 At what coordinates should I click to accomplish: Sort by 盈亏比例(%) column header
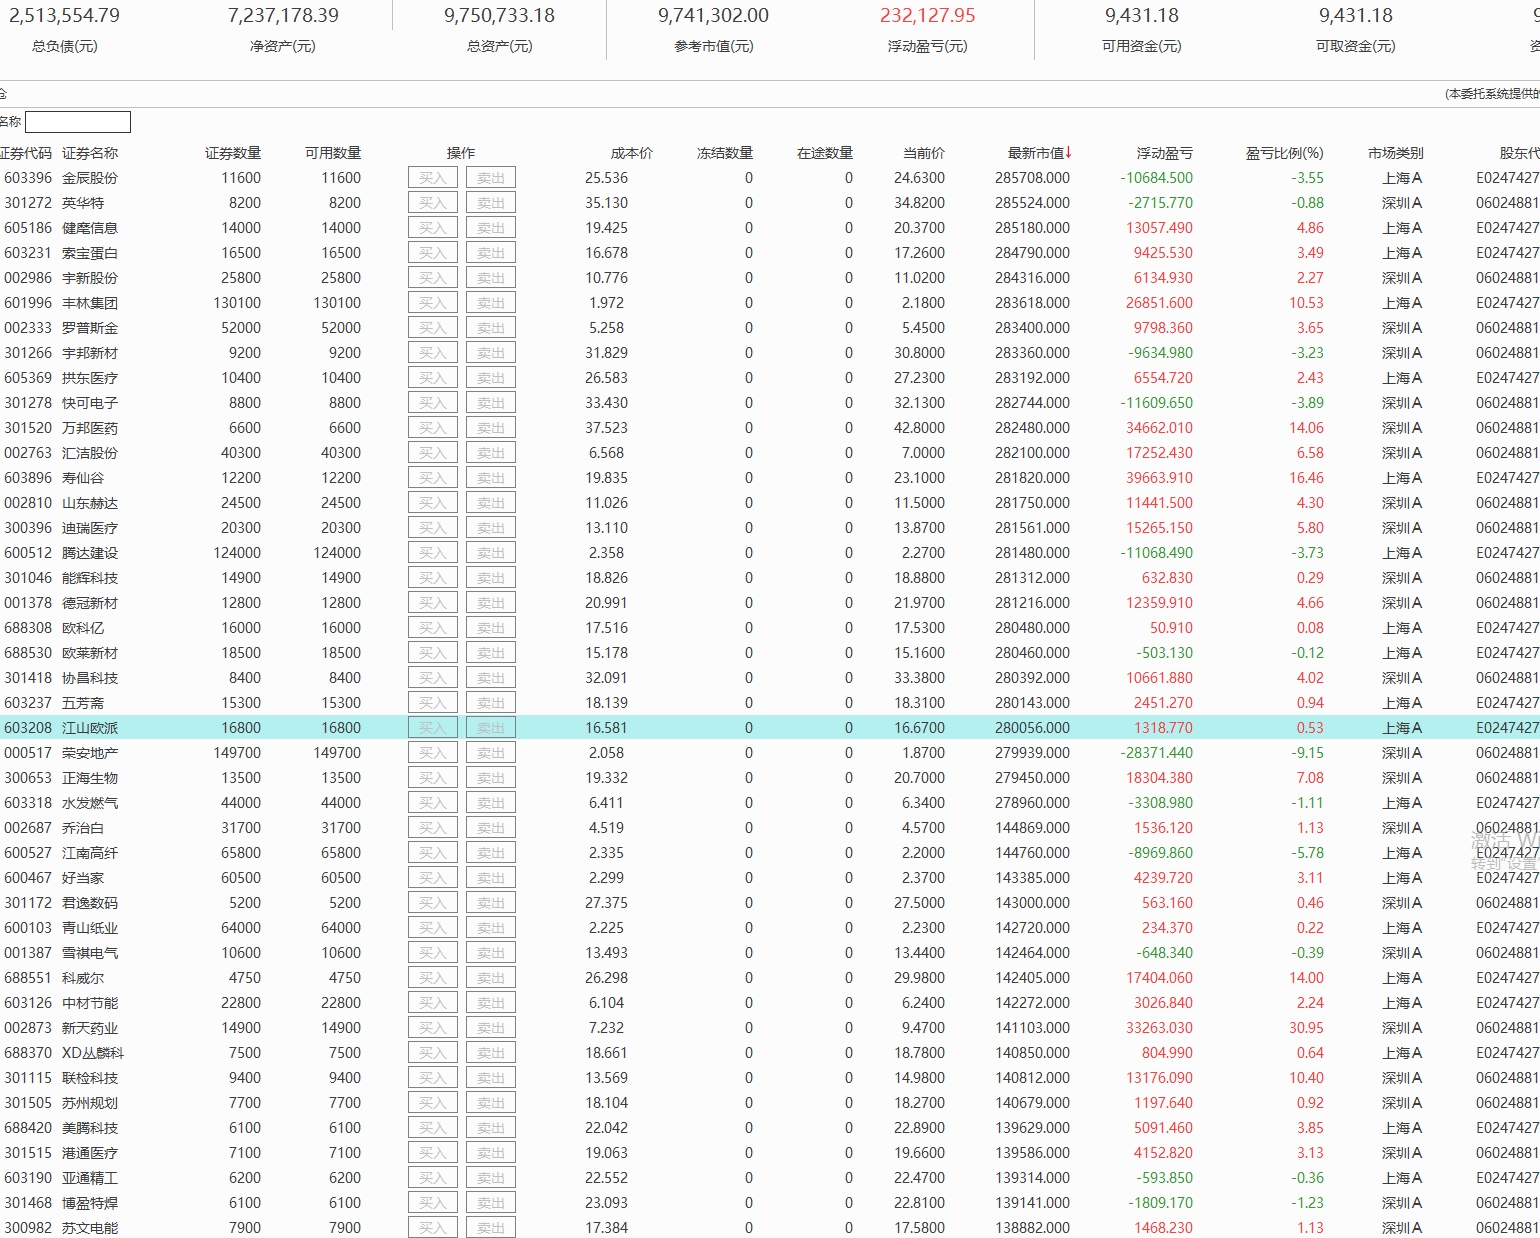(x=1284, y=153)
